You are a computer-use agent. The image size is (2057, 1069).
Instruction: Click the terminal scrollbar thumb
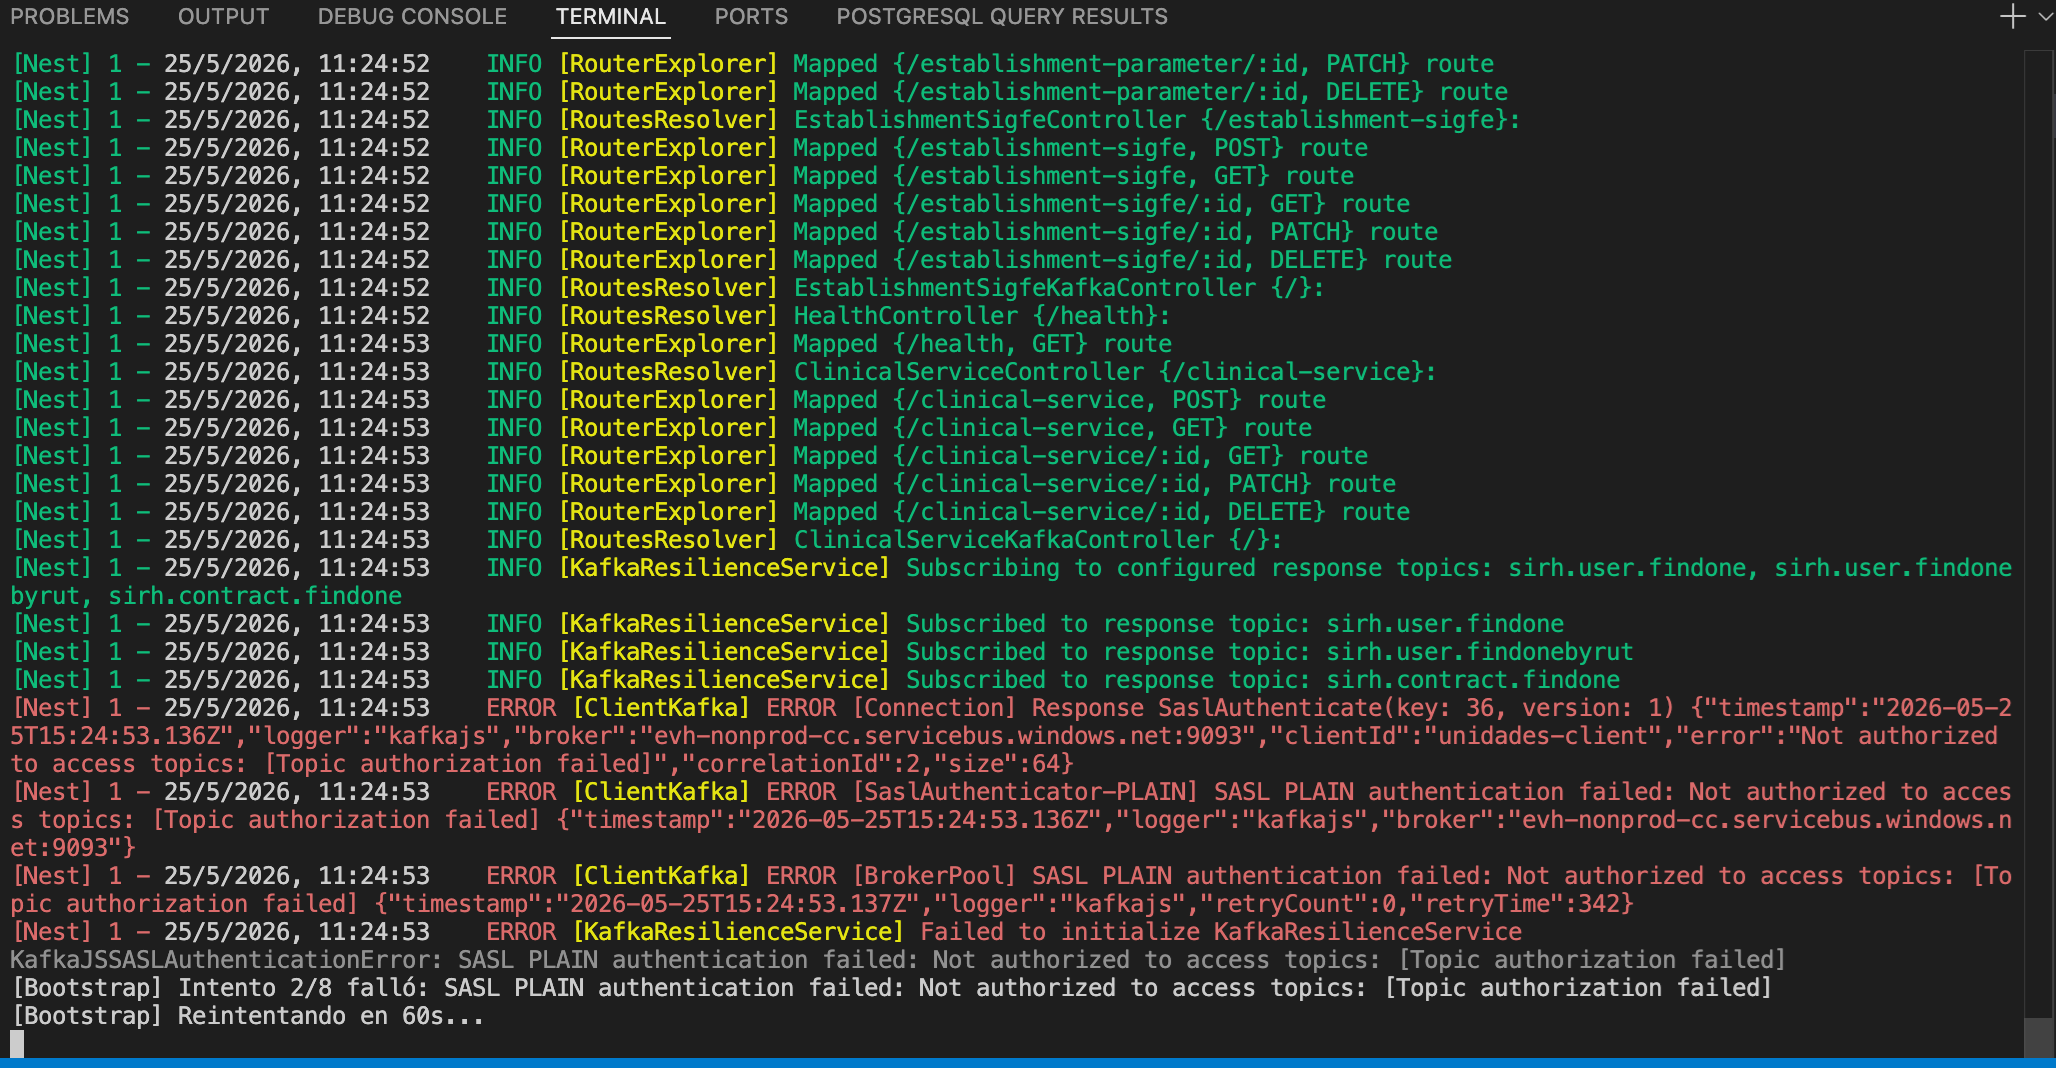click(x=2038, y=1038)
